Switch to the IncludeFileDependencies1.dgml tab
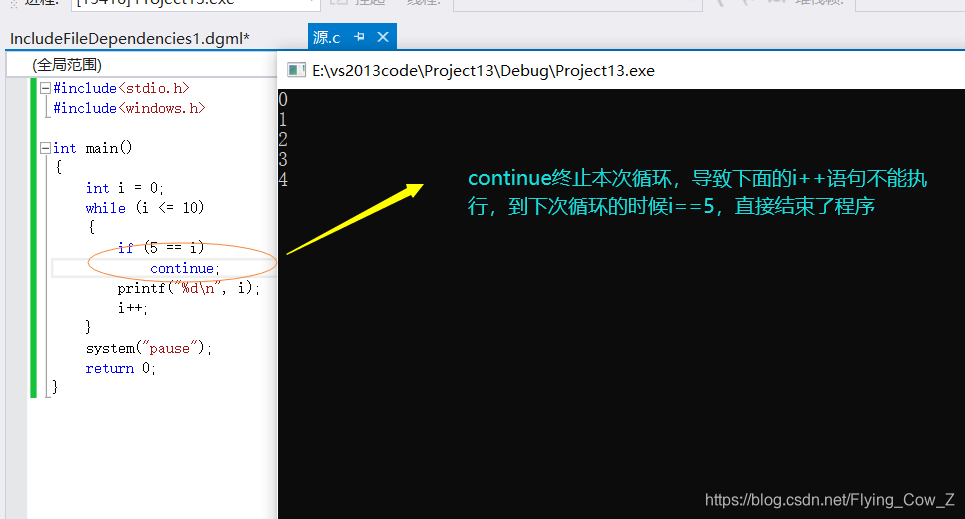Image resolution: width=965 pixels, height=519 pixels. 130,38
